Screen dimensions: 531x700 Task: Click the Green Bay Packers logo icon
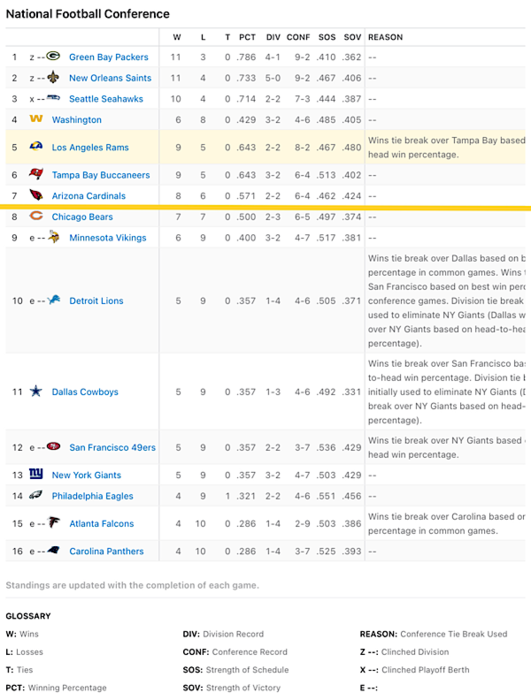pyautogui.click(x=53, y=56)
